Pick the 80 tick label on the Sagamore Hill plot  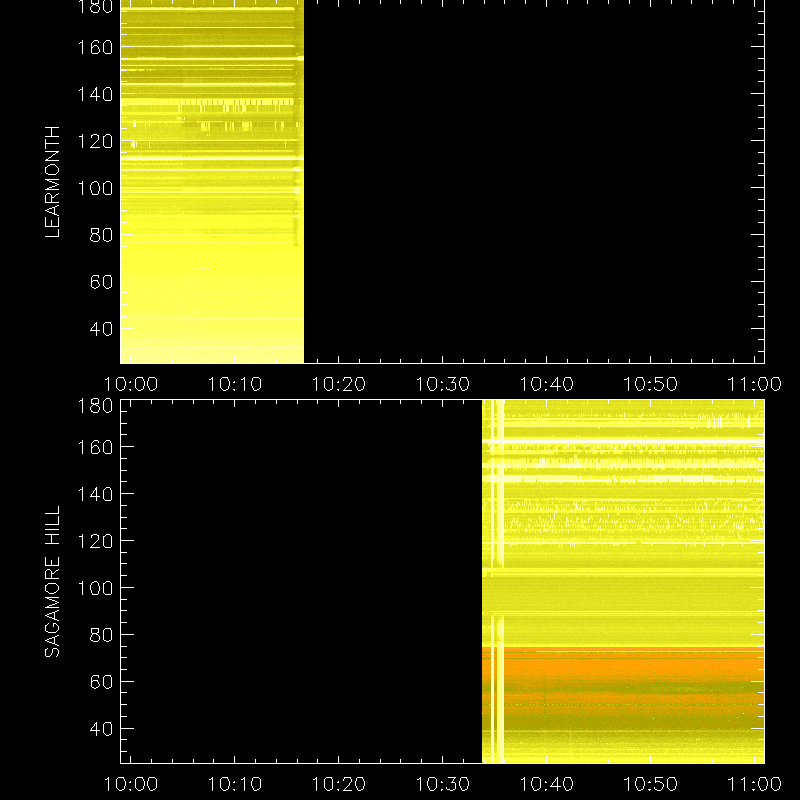pyautogui.click(x=101, y=635)
